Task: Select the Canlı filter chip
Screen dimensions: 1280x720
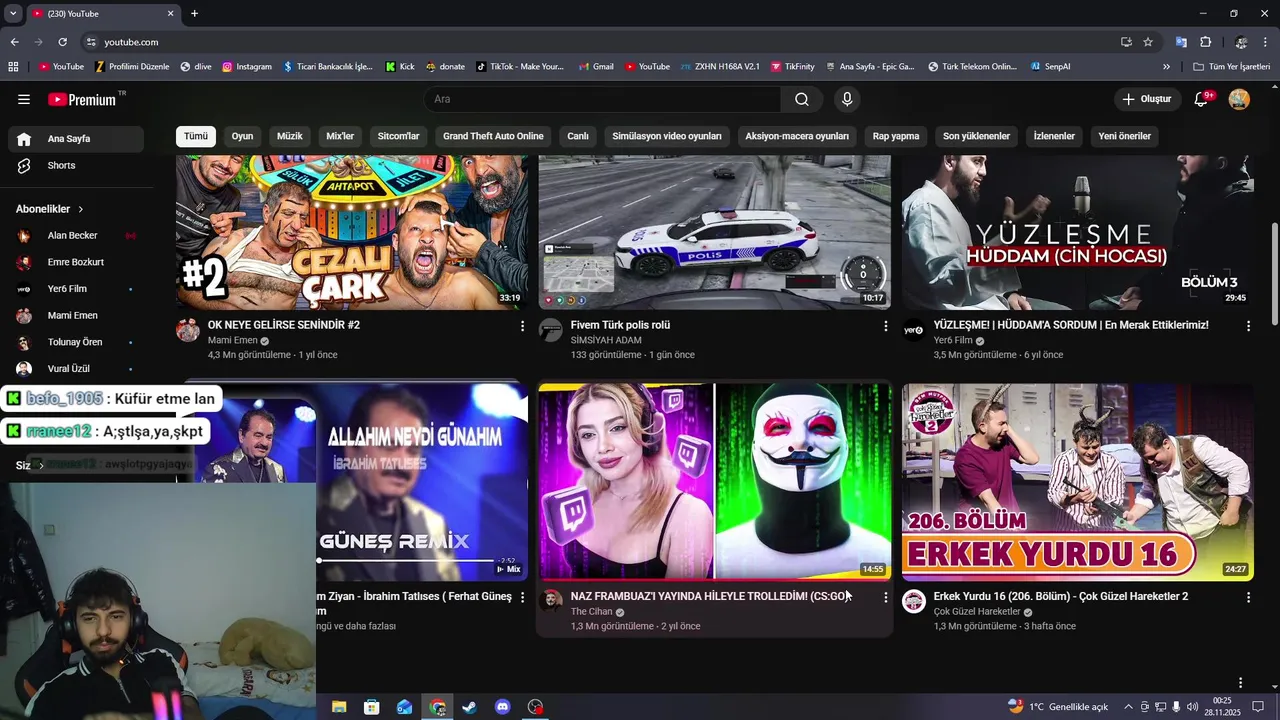Action: [578, 136]
